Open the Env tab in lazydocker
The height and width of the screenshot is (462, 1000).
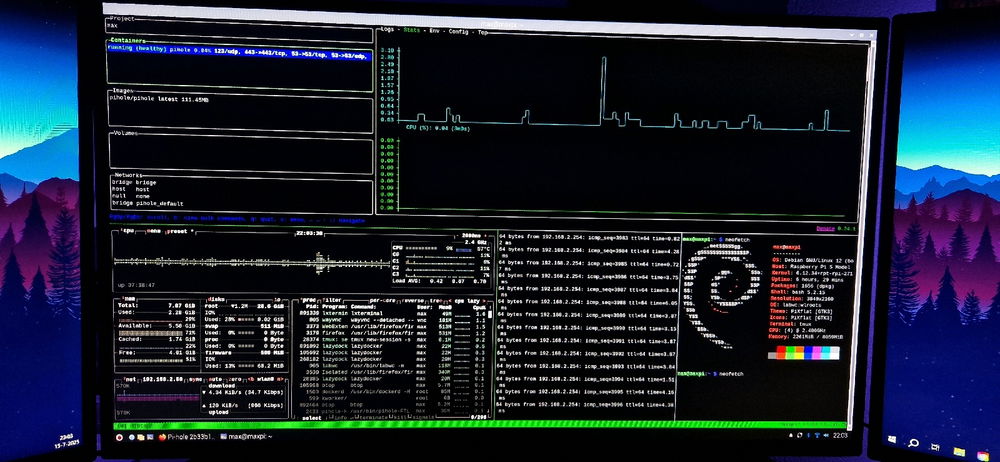point(434,31)
